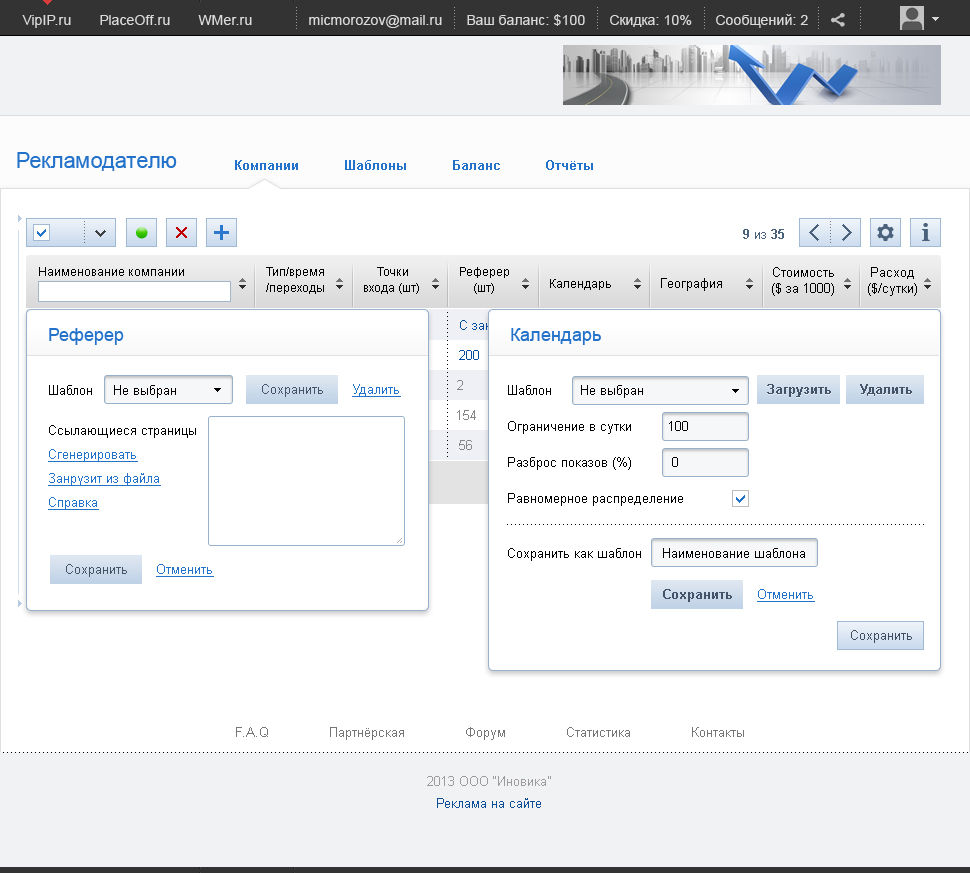
Task: Click the Ограничение в сутки field
Action: click(705, 426)
